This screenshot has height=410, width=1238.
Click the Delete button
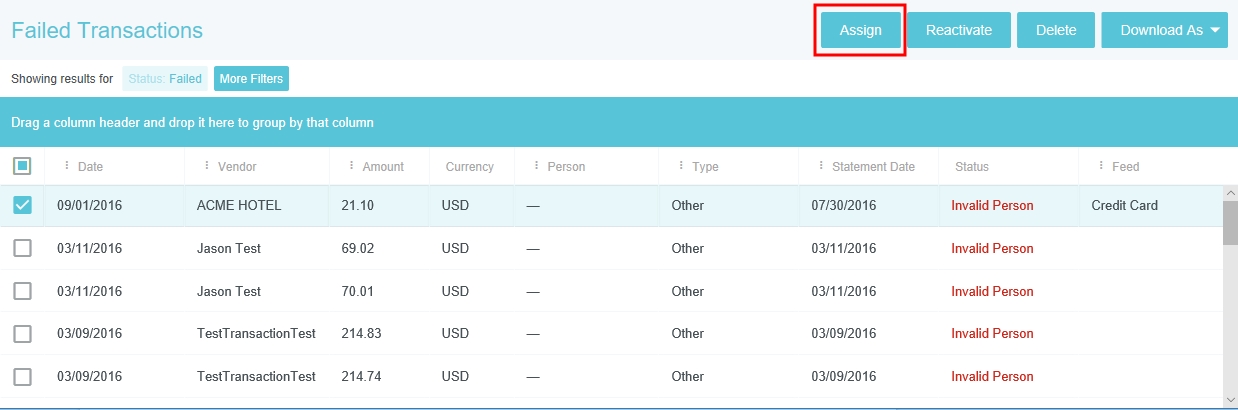tap(1055, 30)
